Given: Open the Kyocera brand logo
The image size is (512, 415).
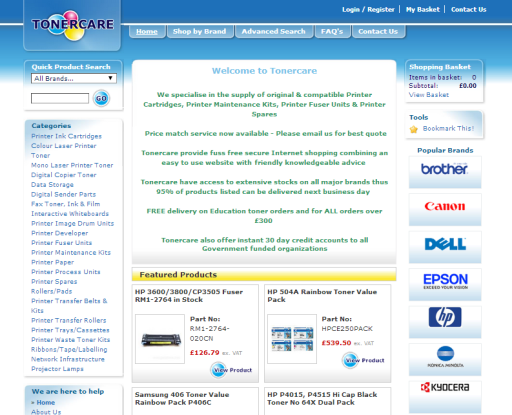Looking at the screenshot, I should pyautogui.click(x=445, y=397).
